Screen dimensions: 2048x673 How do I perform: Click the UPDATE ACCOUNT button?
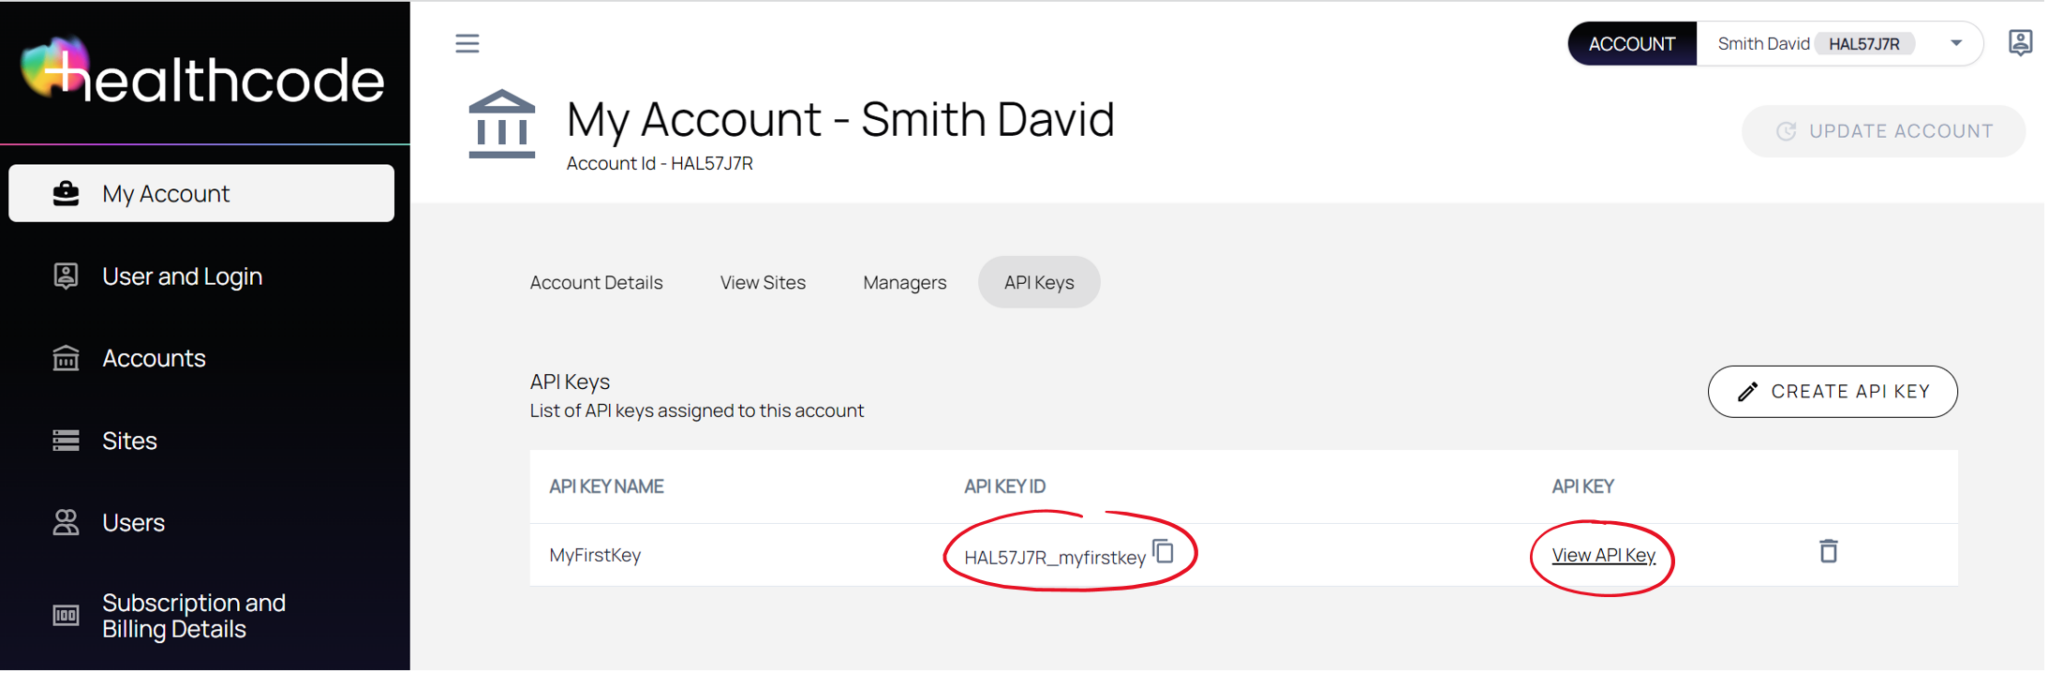pos(1883,130)
